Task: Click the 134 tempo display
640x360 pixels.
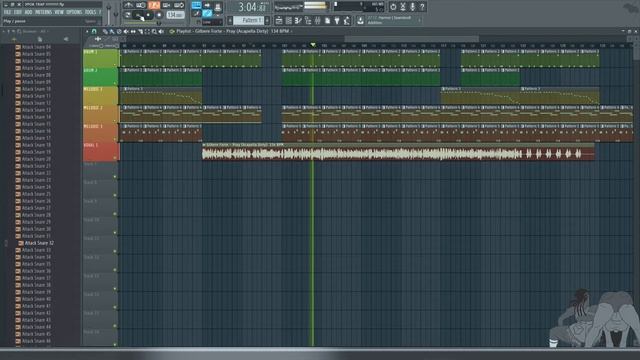Action: click(x=175, y=15)
